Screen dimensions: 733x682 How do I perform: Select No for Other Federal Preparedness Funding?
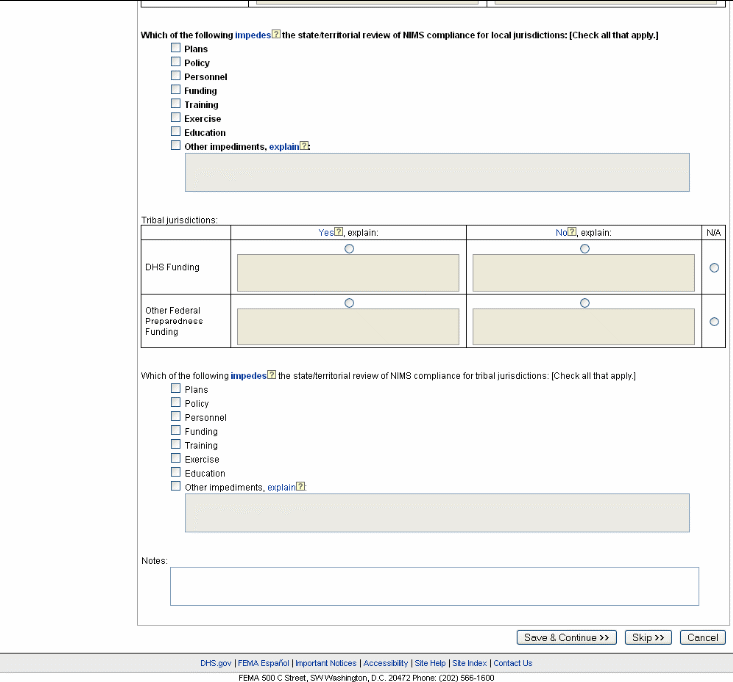click(584, 302)
